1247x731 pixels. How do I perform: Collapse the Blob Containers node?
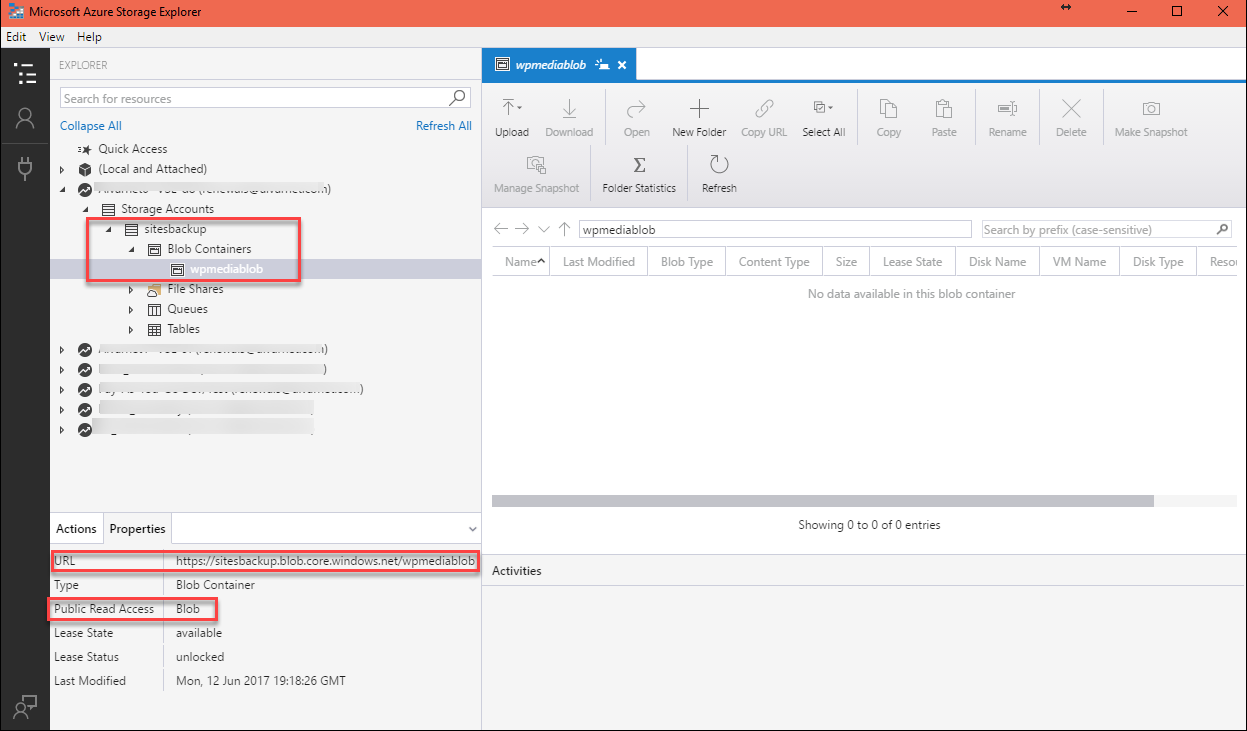131,249
